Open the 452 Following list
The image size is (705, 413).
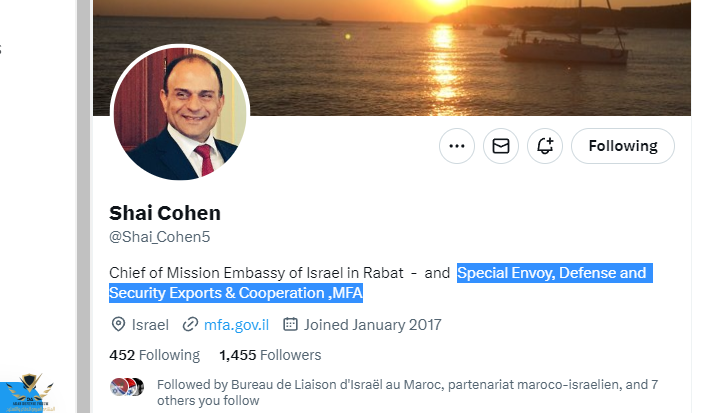coord(154,355)
